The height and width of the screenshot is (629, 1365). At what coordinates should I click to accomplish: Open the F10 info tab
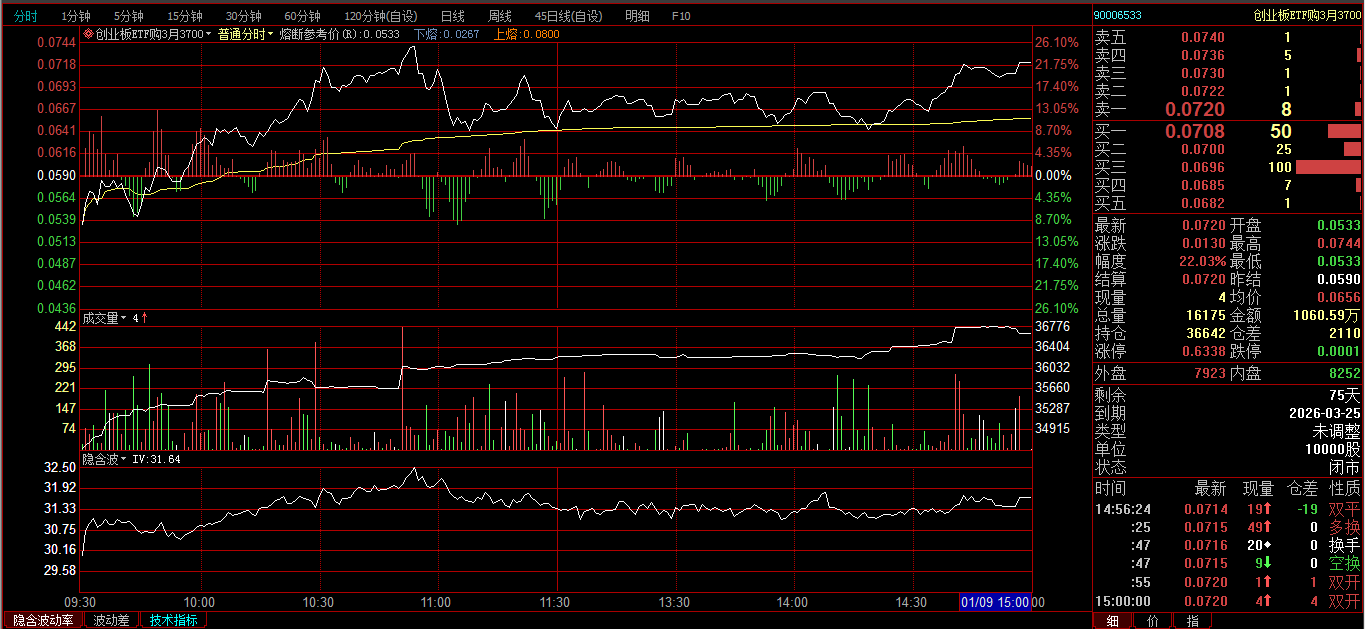(x=681, y=16)
